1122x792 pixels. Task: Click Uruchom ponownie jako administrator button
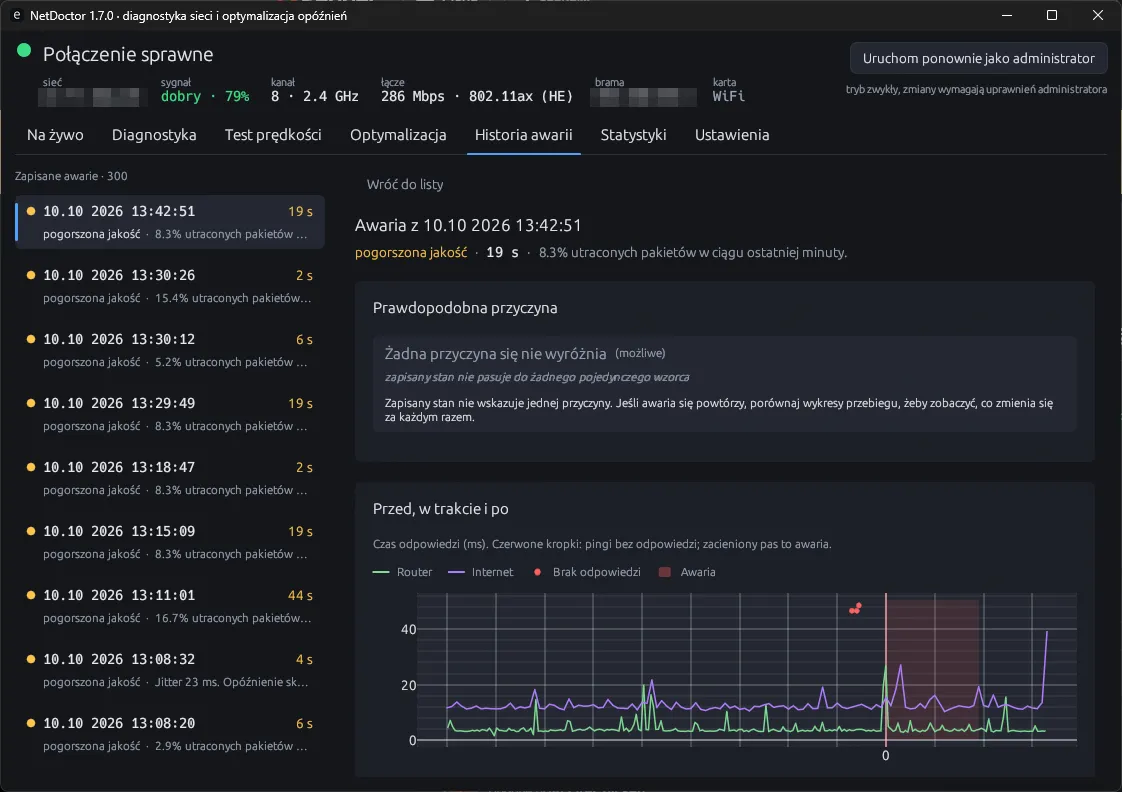(x=978, y=58)
